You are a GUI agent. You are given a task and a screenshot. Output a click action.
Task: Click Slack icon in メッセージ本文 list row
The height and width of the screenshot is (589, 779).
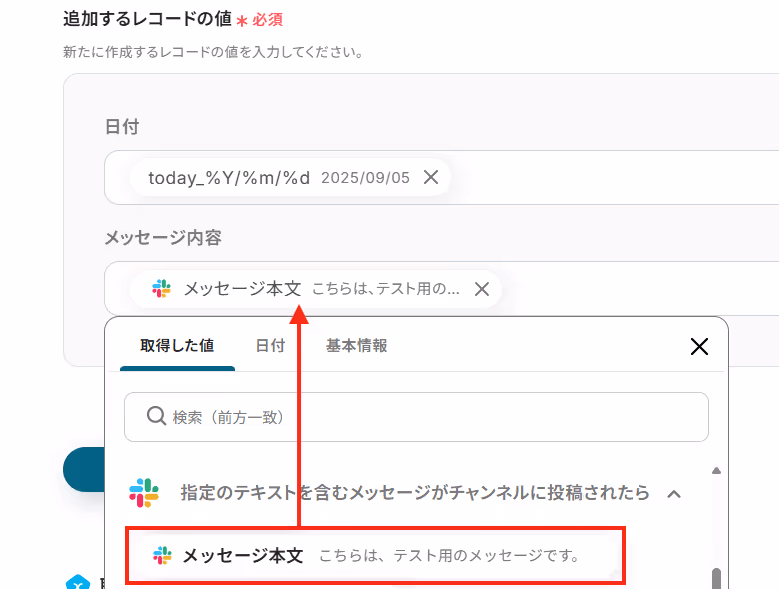point(162,555)
